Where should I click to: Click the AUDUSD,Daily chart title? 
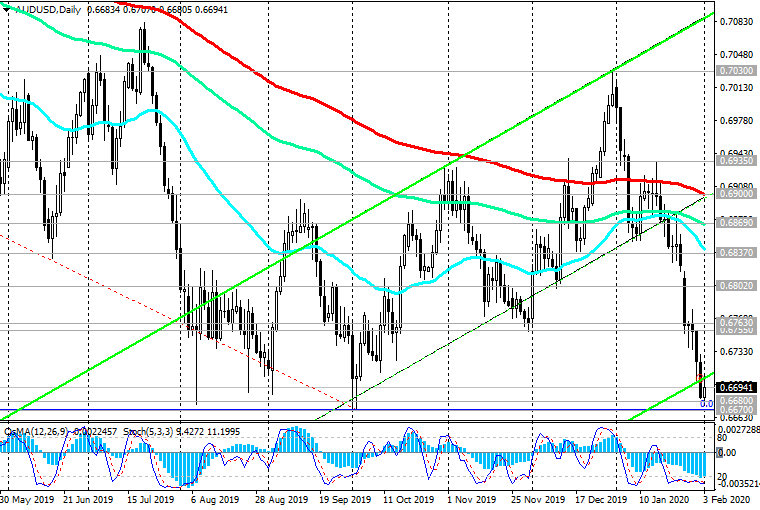(47, 10)
